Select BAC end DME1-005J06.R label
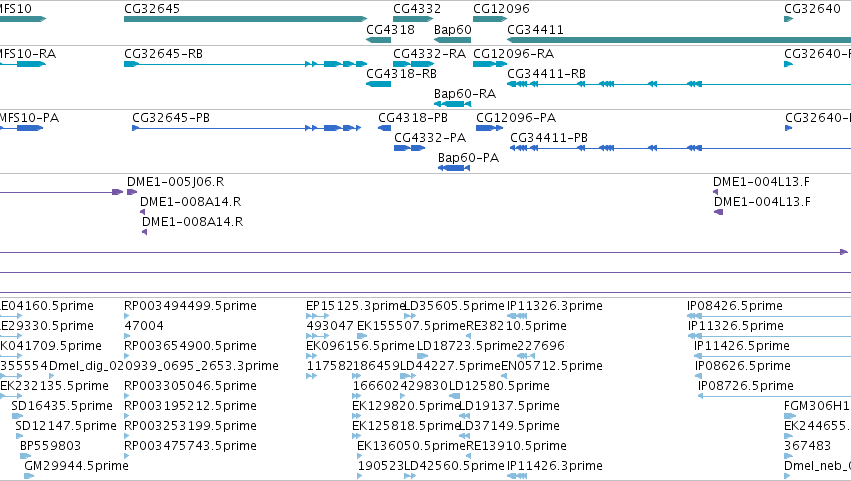 175,182
